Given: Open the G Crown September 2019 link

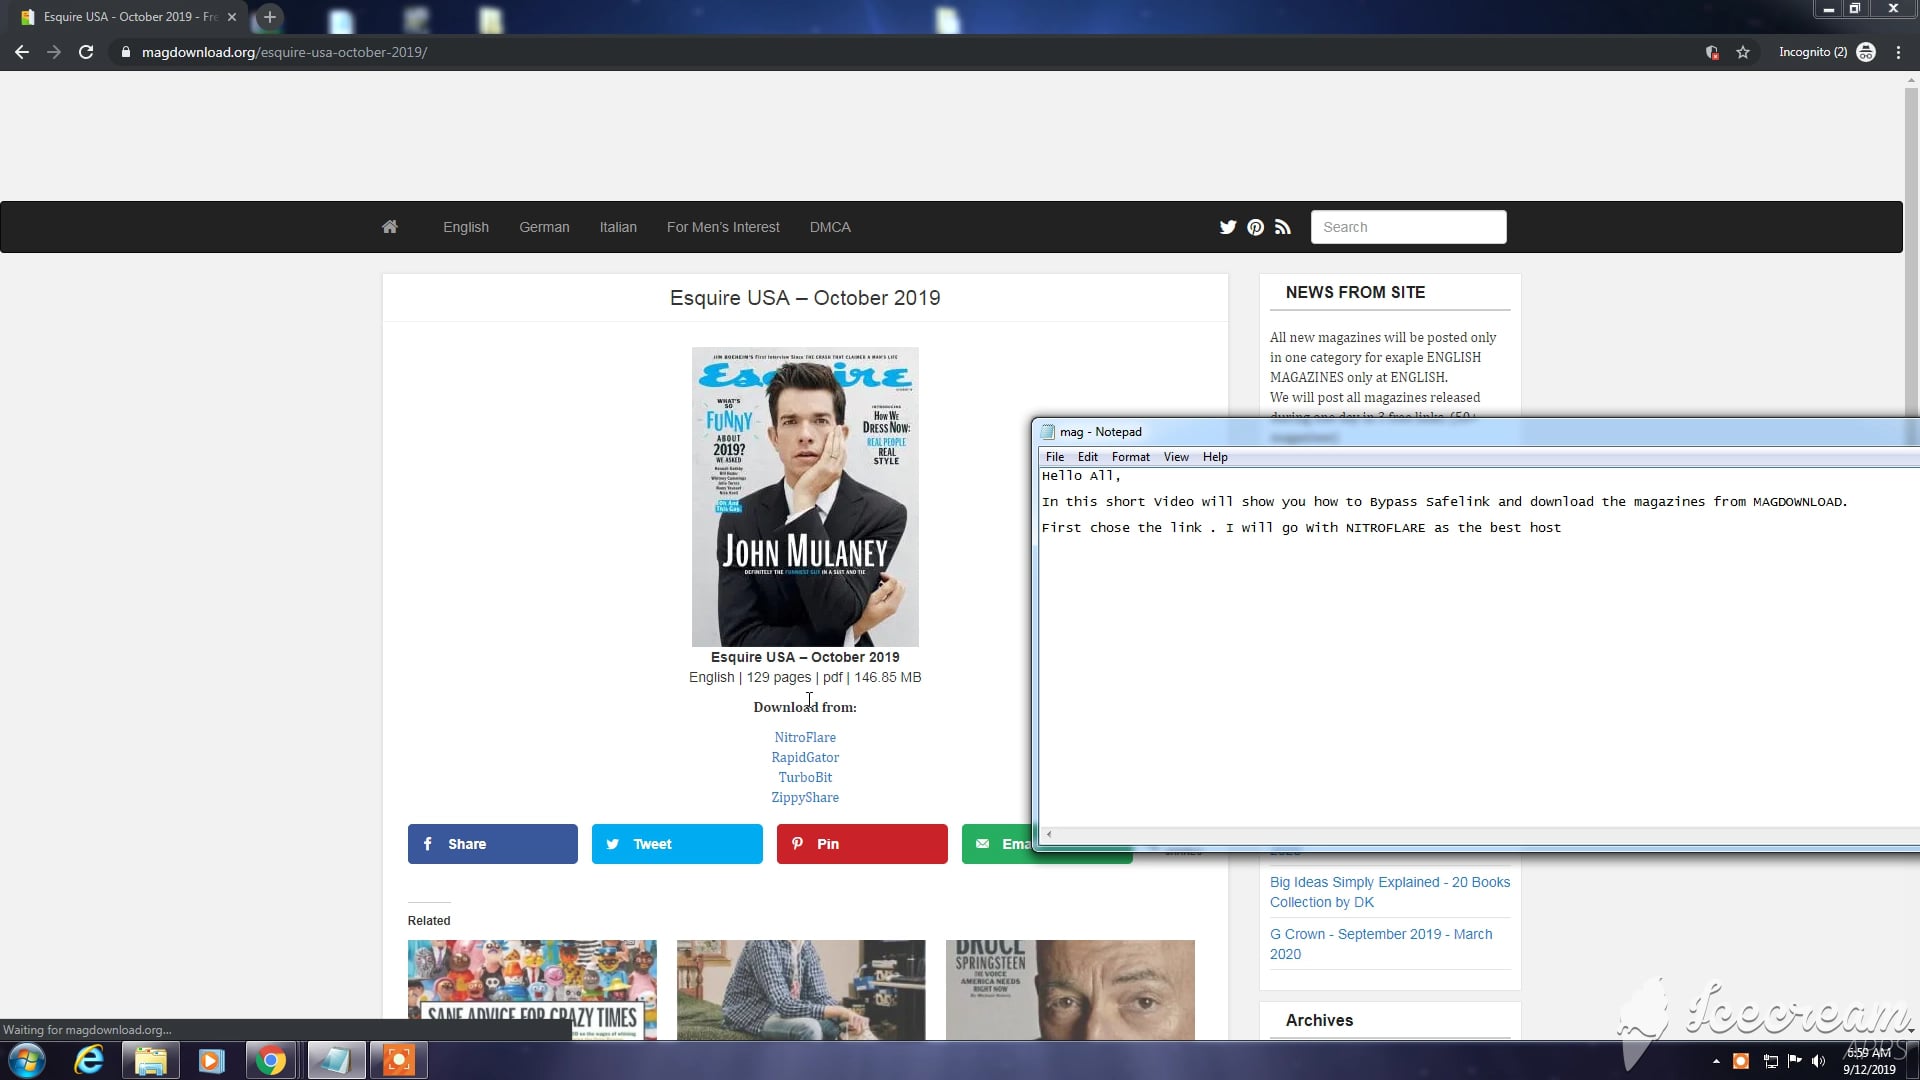Looking at the screenshot, I should tap(1381, 944).
